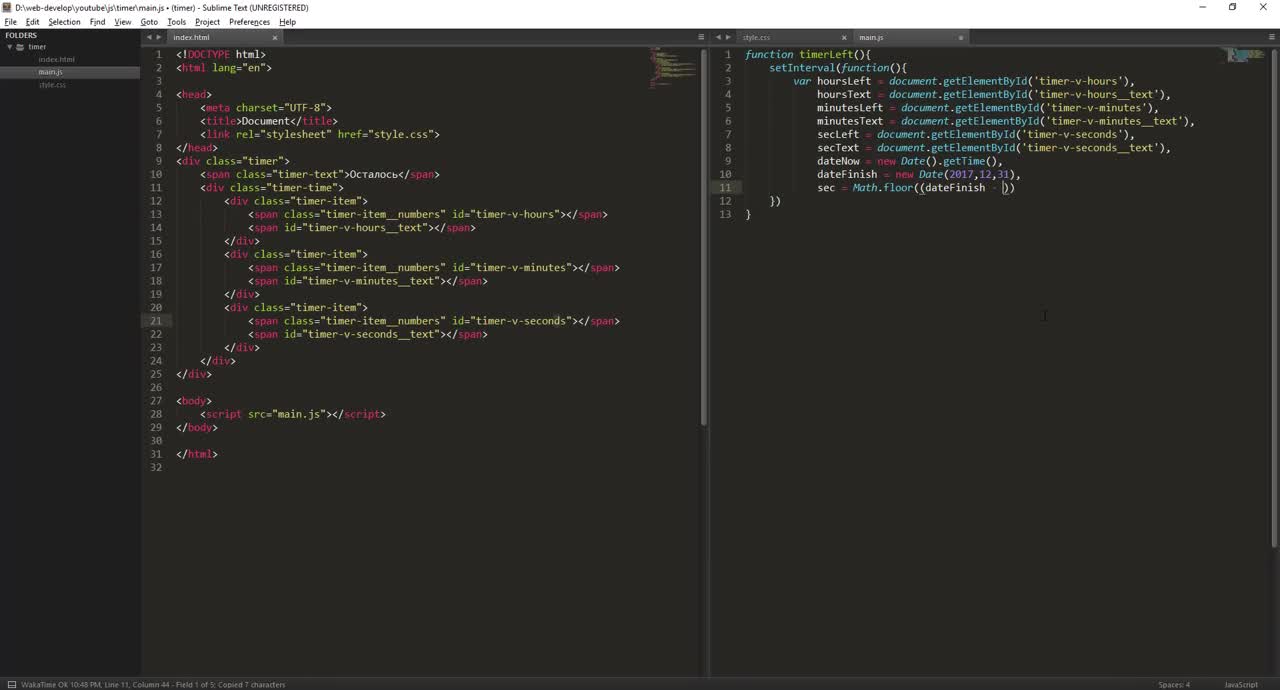Screen dimensions: 1280x690
Task: Open left pane tab list dropdown
Action: [x=701, y=37]
